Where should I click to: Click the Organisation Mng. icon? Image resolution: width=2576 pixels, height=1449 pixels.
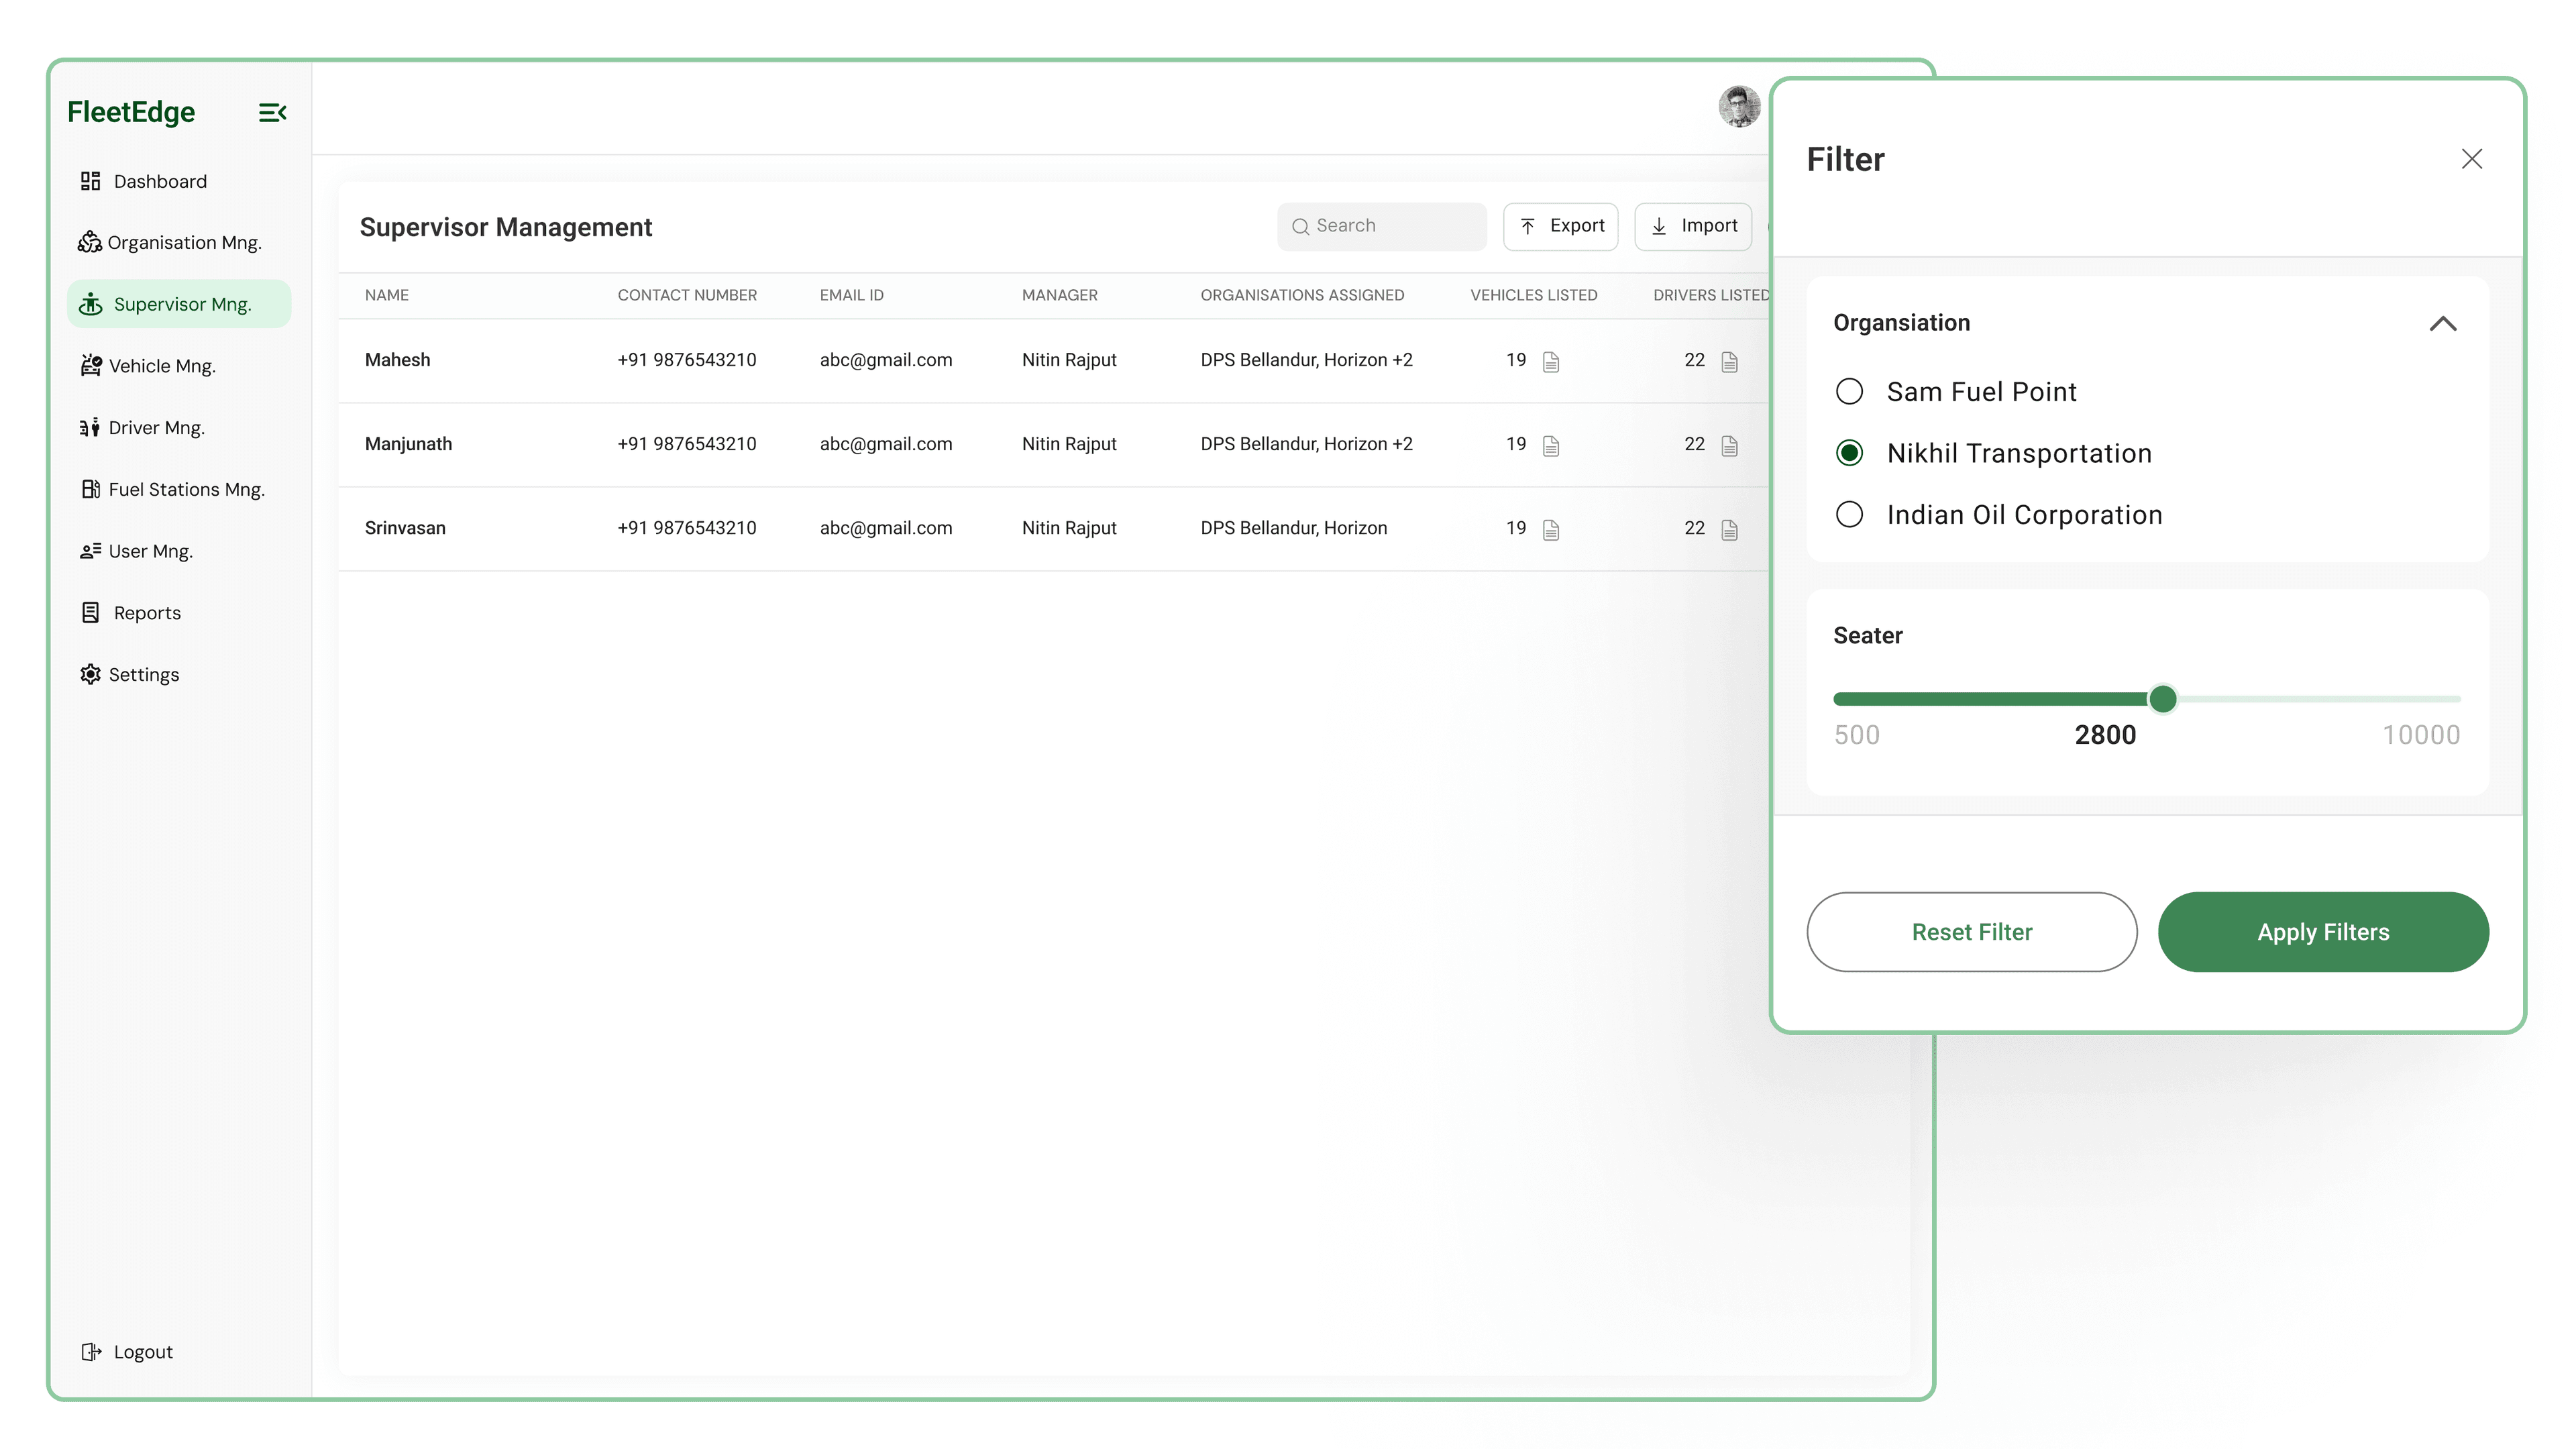point(90,242)
